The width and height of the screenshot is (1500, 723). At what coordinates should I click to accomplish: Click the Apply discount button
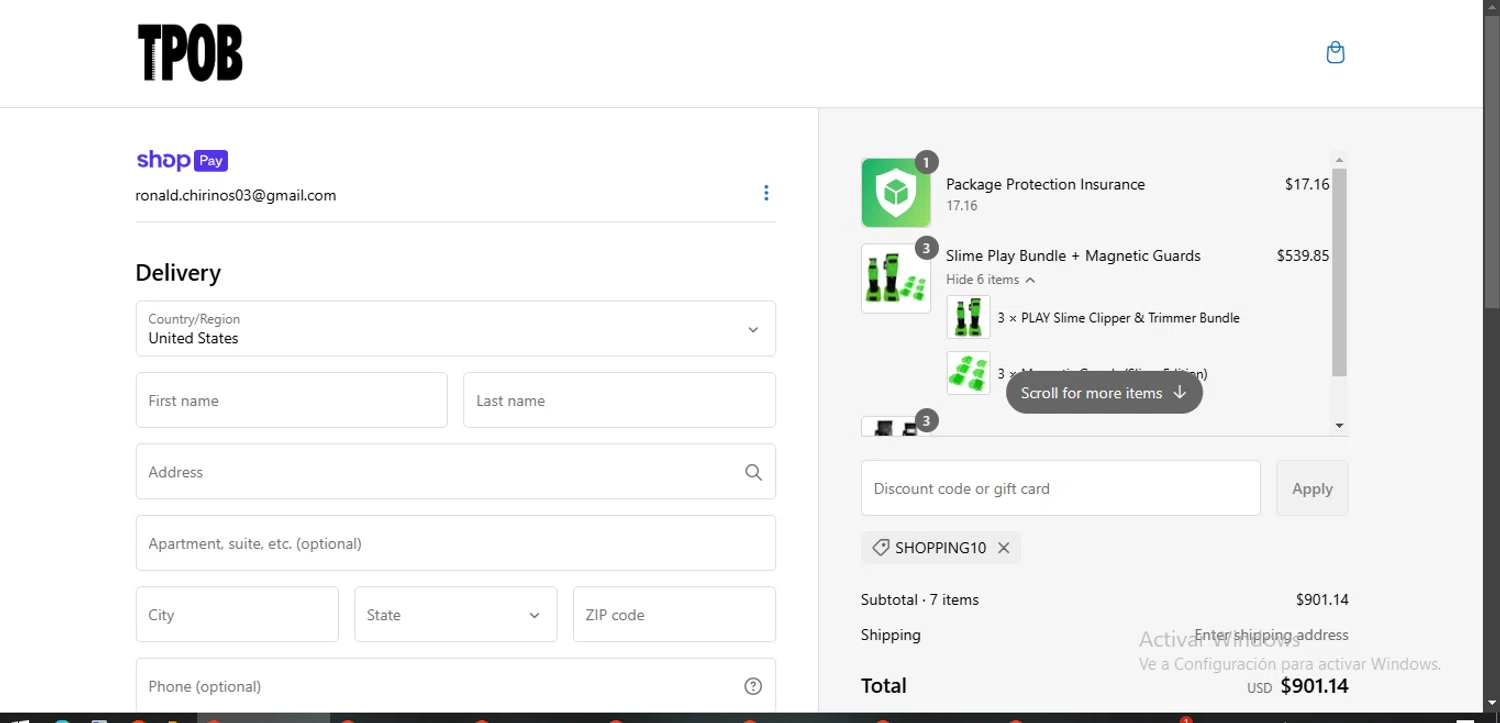(1312, 488)
